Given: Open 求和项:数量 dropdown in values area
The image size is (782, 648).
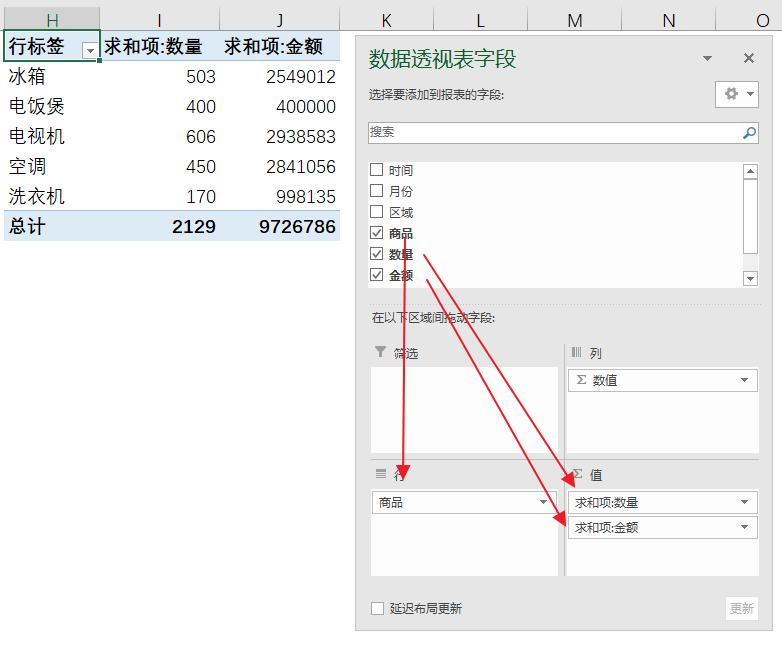Looking at the screenshot, I should (x=744, y=502).
